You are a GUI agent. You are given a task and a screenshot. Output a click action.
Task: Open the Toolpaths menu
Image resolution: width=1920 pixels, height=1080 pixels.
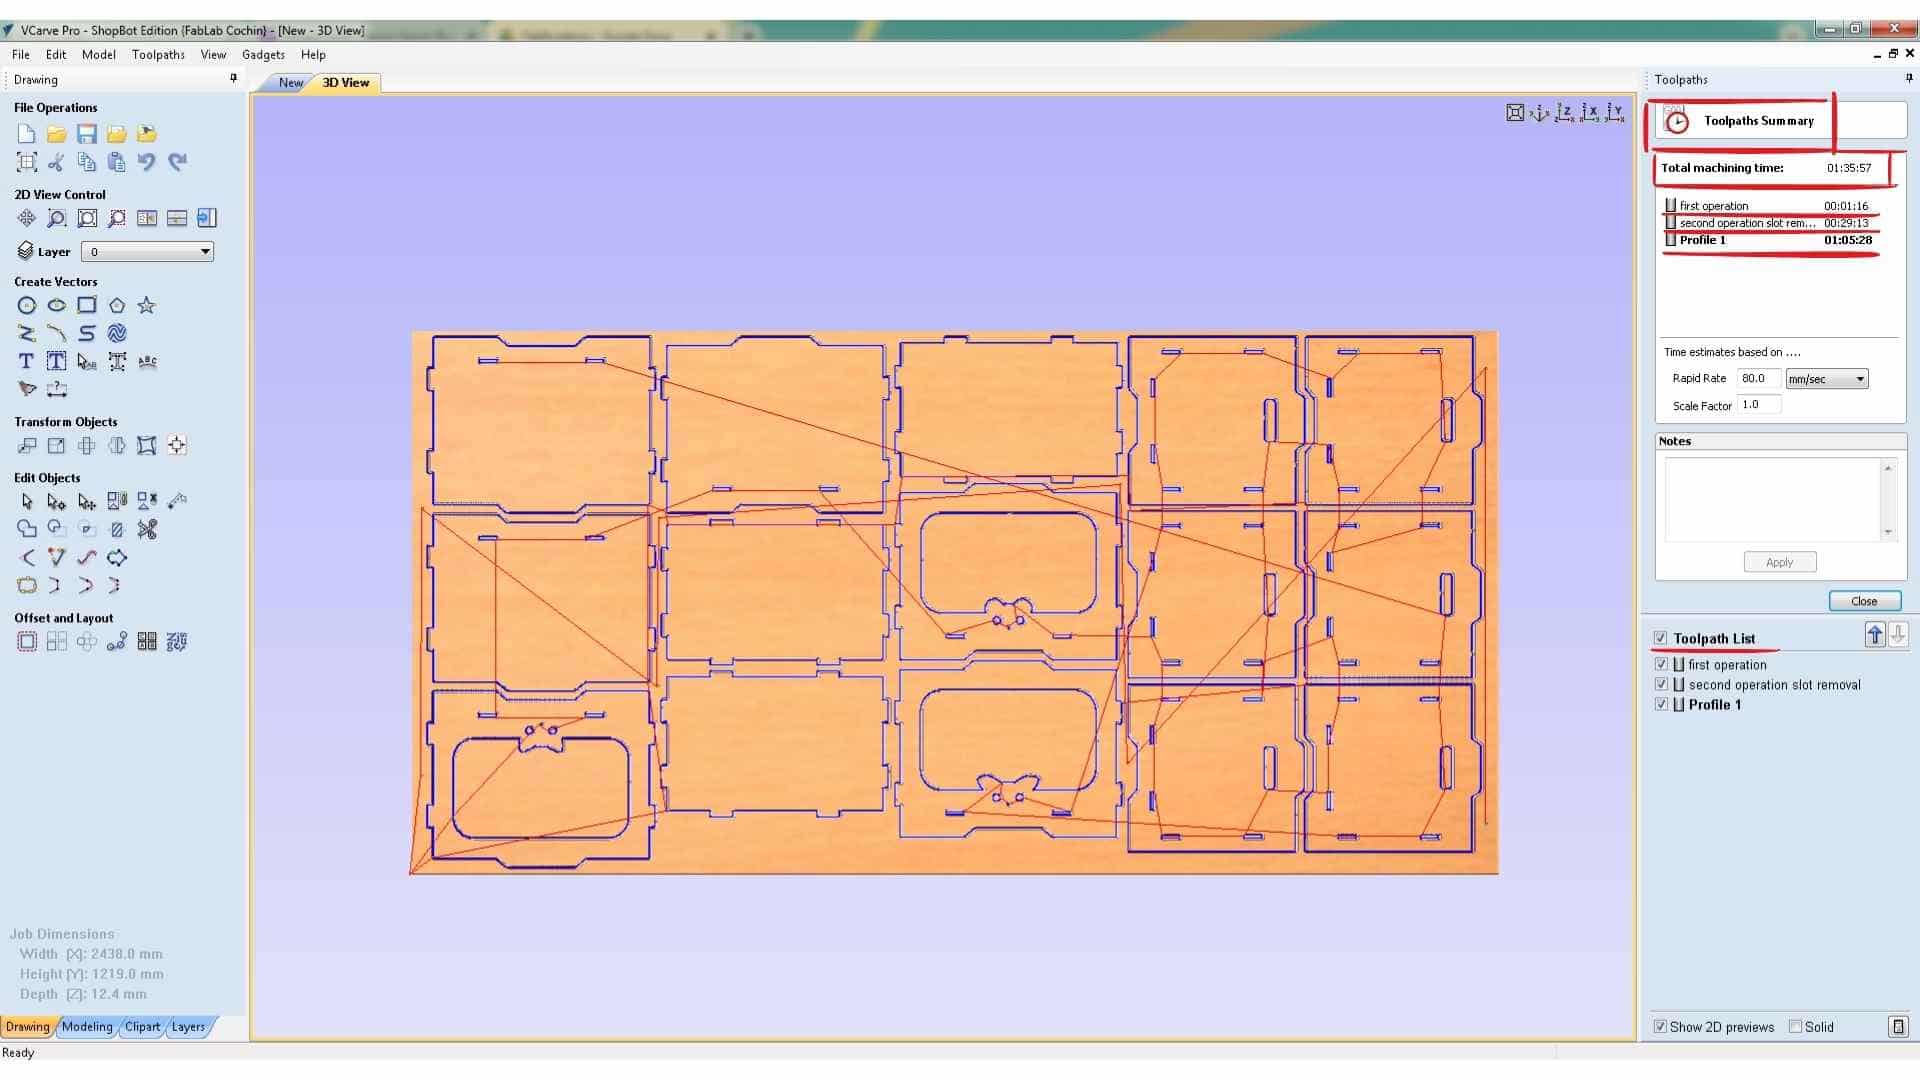[158, 55]
